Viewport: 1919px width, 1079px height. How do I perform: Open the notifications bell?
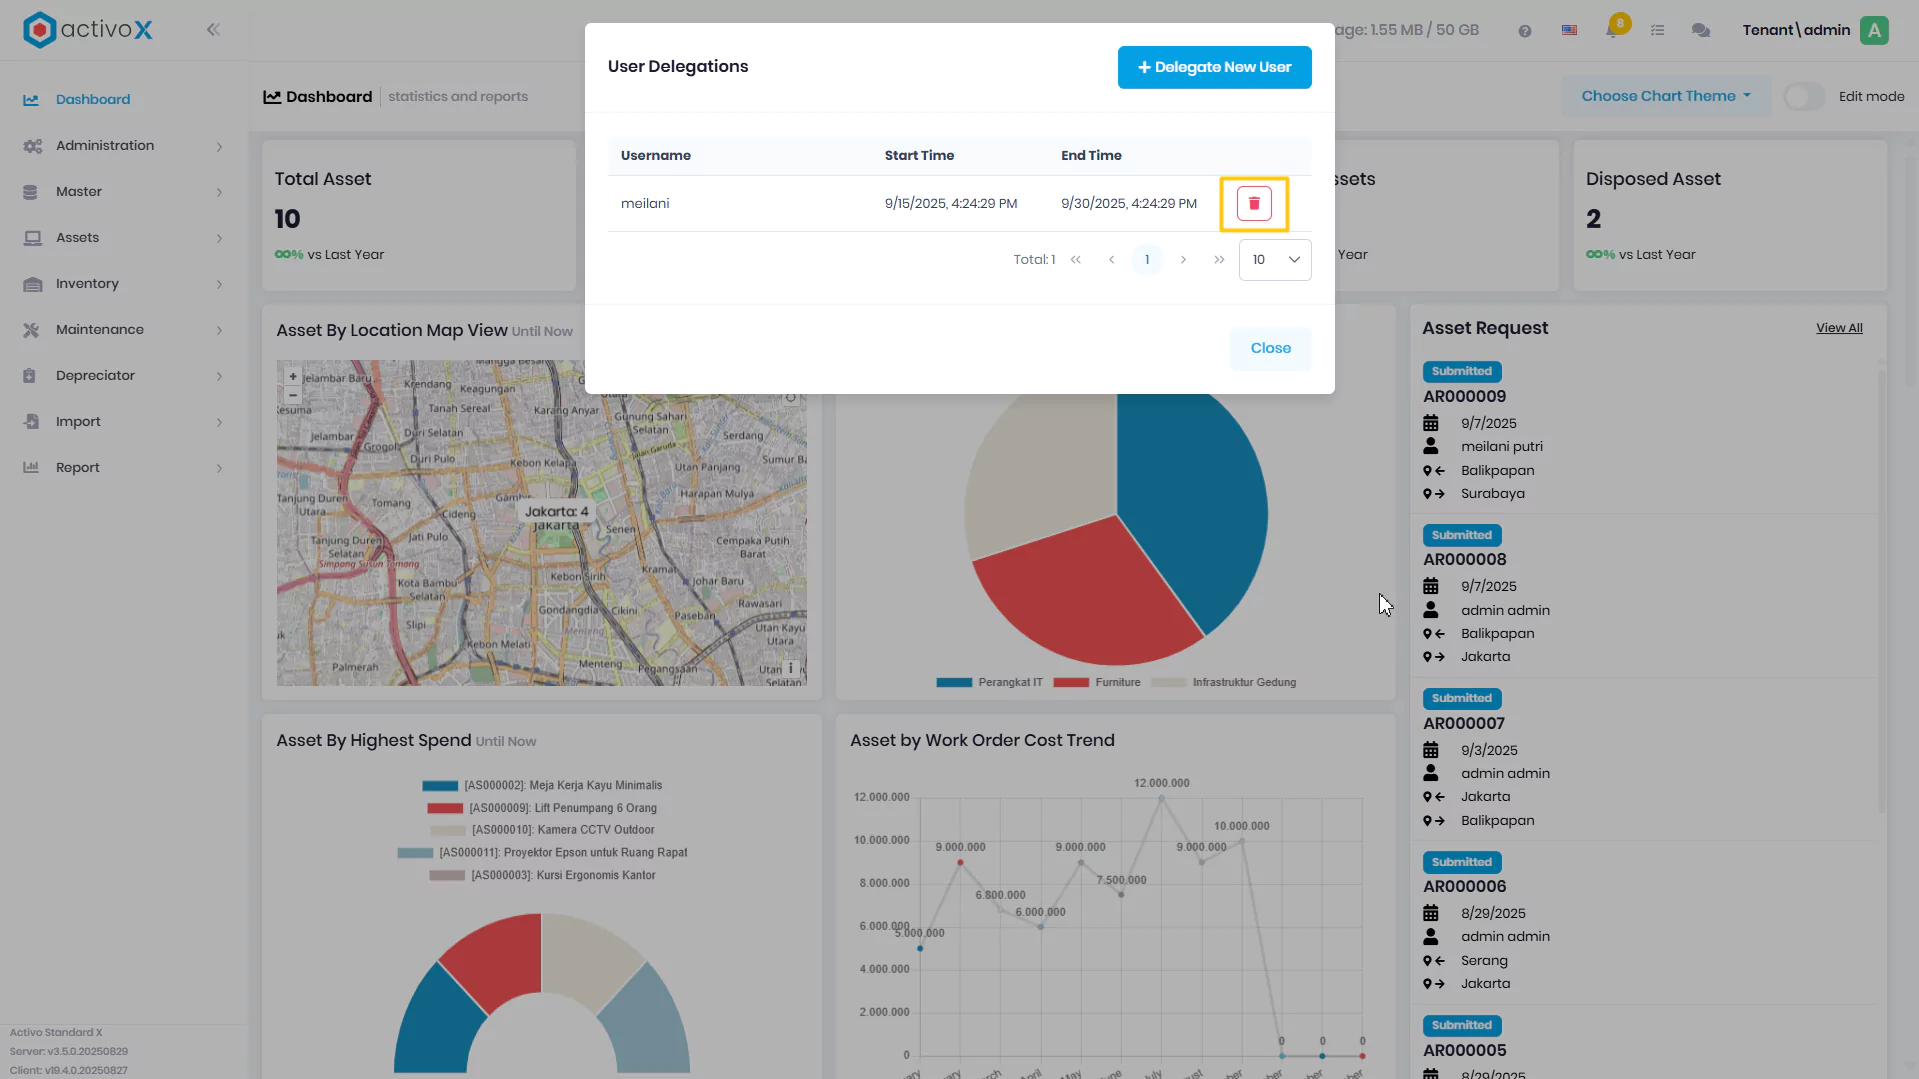click(1613, 29)
